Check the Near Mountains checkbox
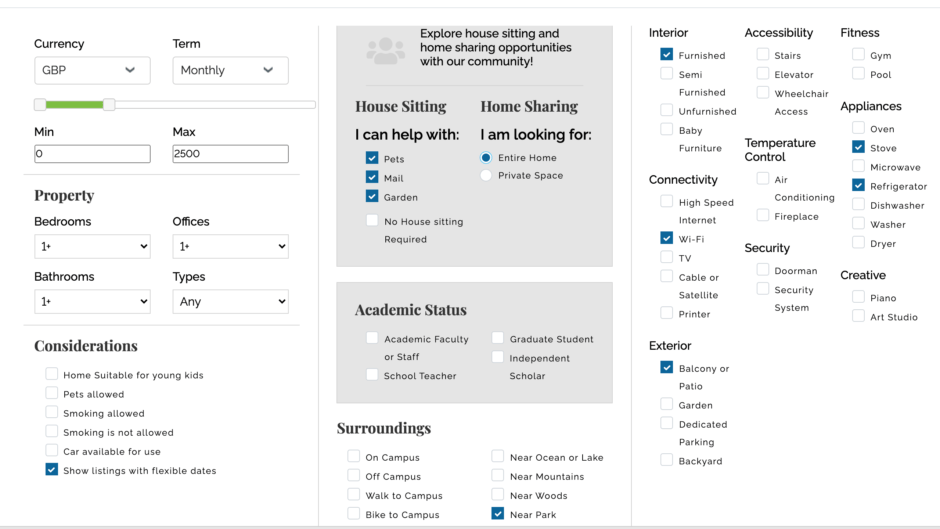 (497, 475)
